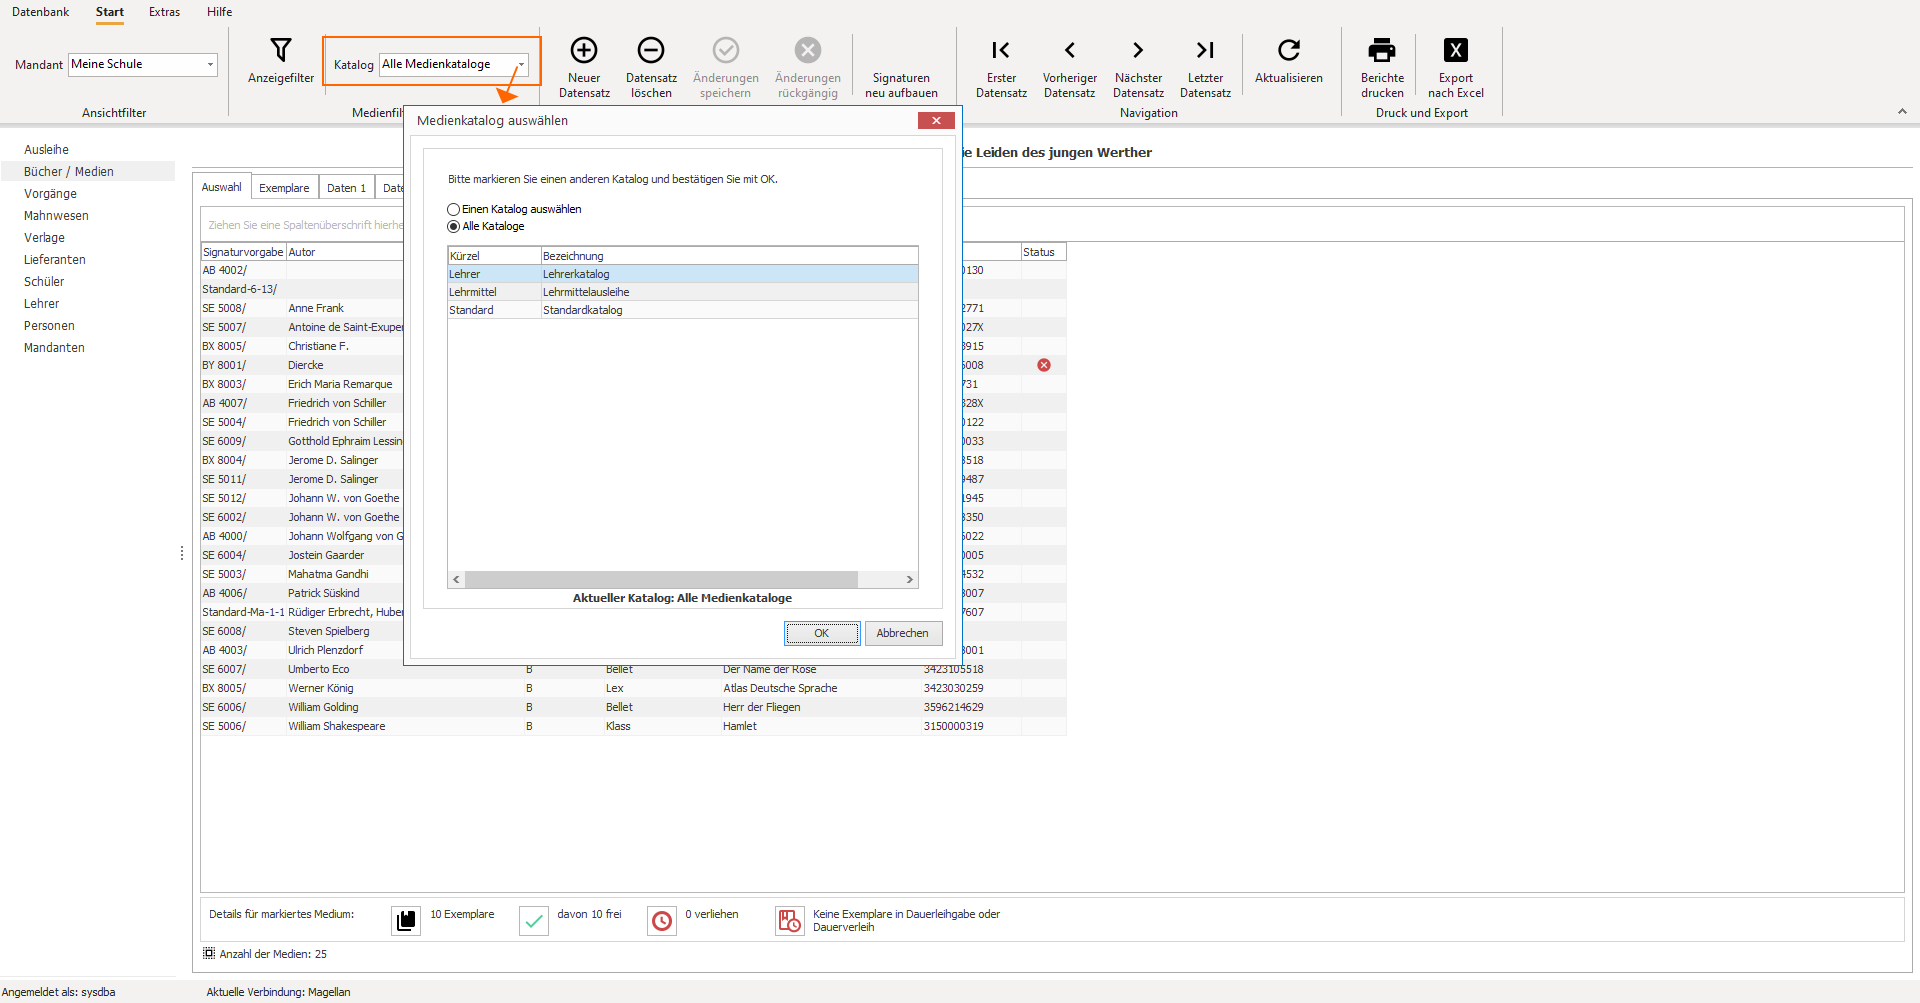1920x1003 pixels.
Task: Jump to Letzter Datensatz icon
Action: coord(1205,50)
